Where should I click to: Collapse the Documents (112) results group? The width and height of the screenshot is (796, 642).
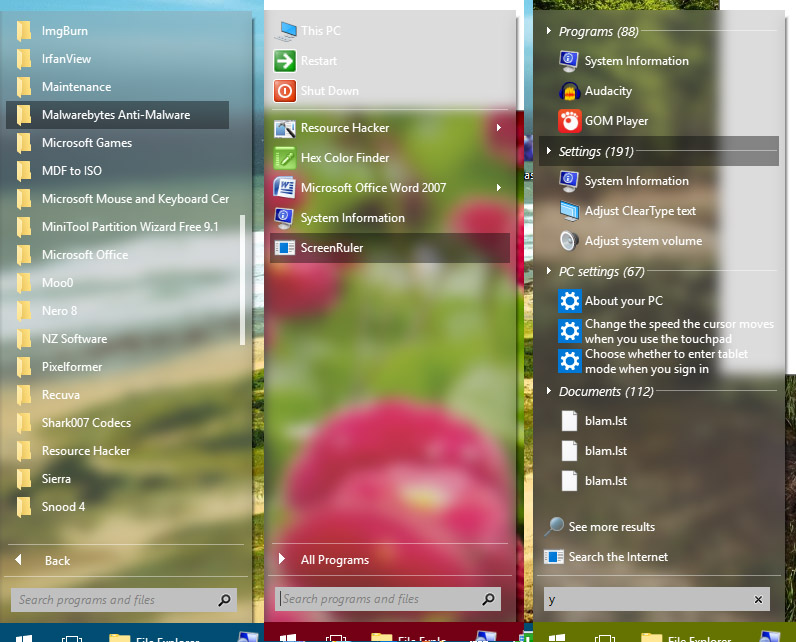coord(549,391)
